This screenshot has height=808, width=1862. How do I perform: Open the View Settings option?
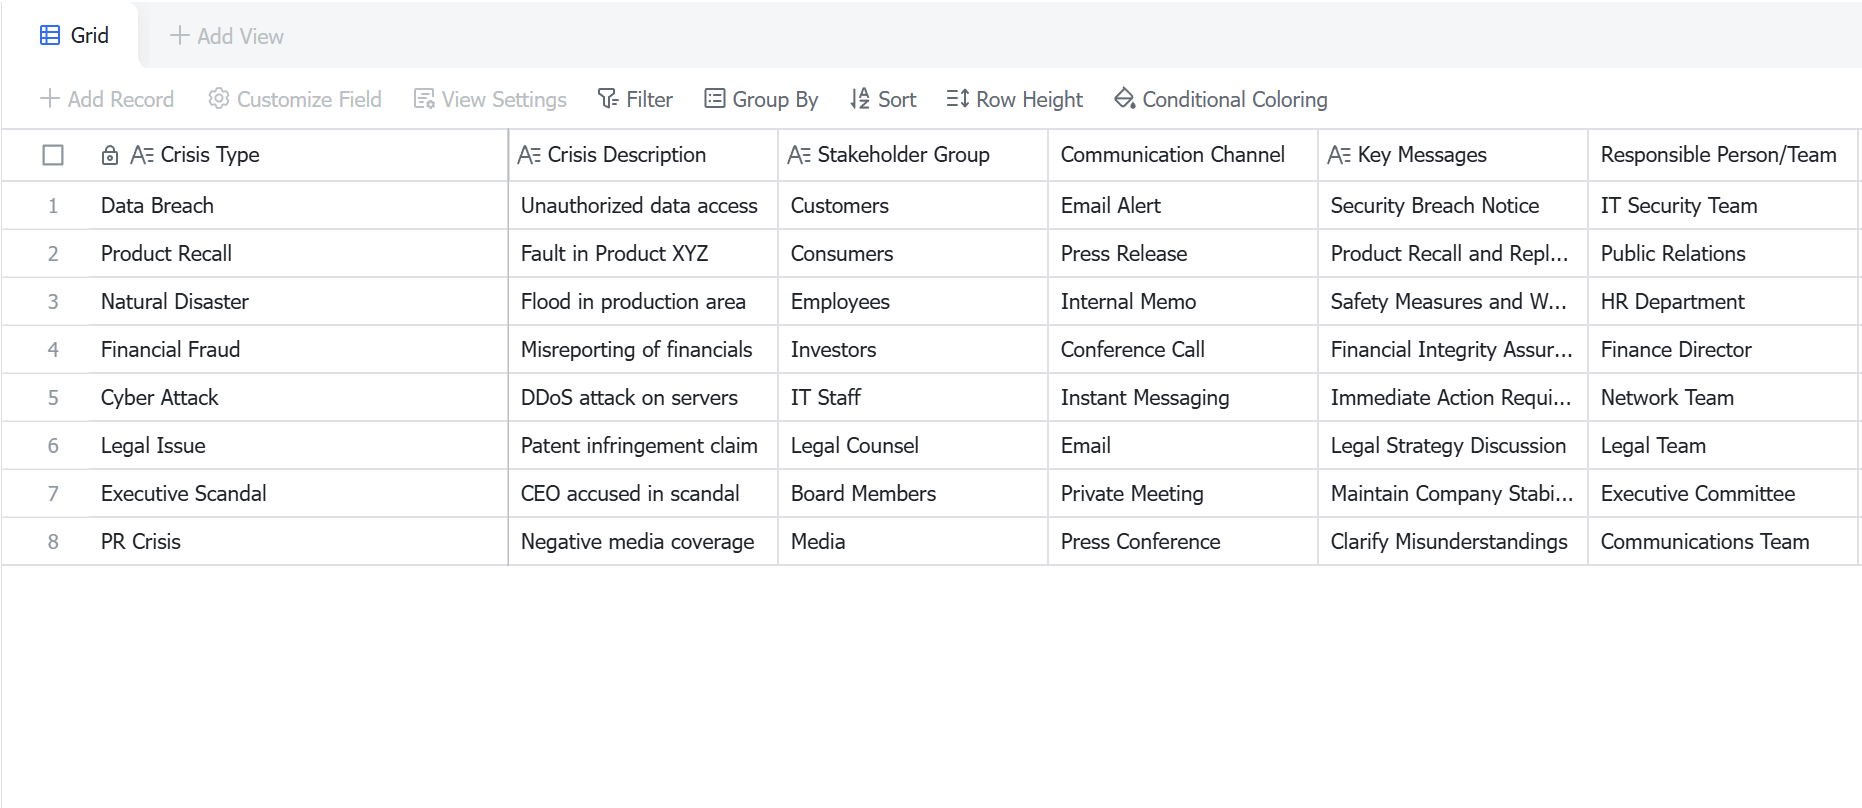pos(490,99)
